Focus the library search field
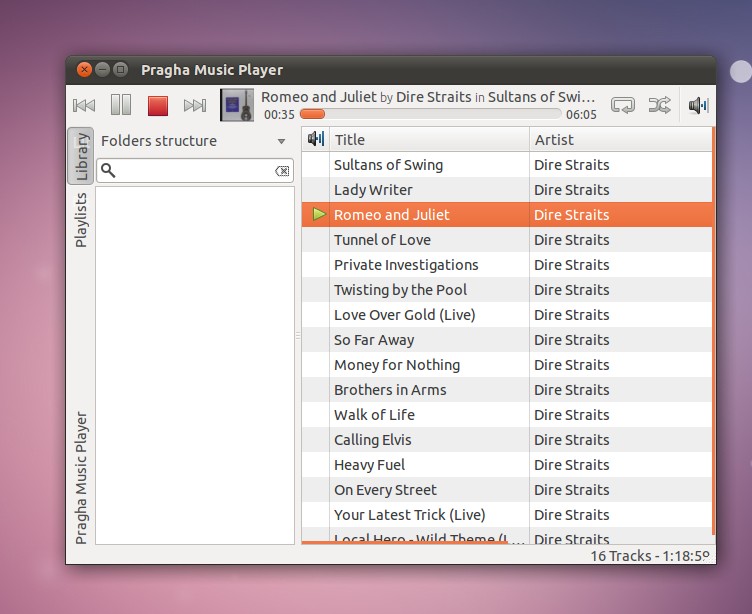This screenshot has height=614, width=752. point(195,171)
